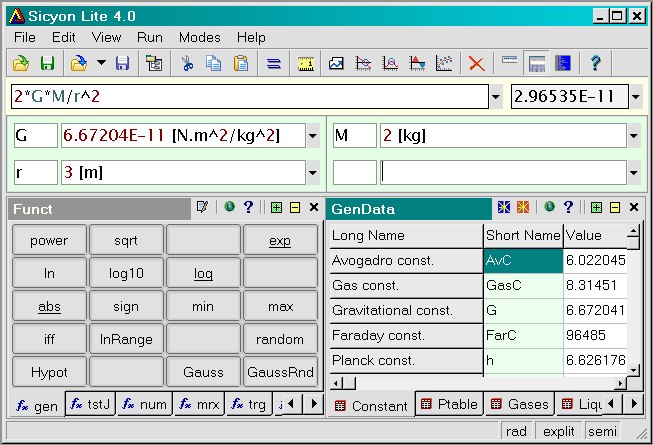
Task: Click the blue horizontal lines toolbar icon
Action: point(274,63)
